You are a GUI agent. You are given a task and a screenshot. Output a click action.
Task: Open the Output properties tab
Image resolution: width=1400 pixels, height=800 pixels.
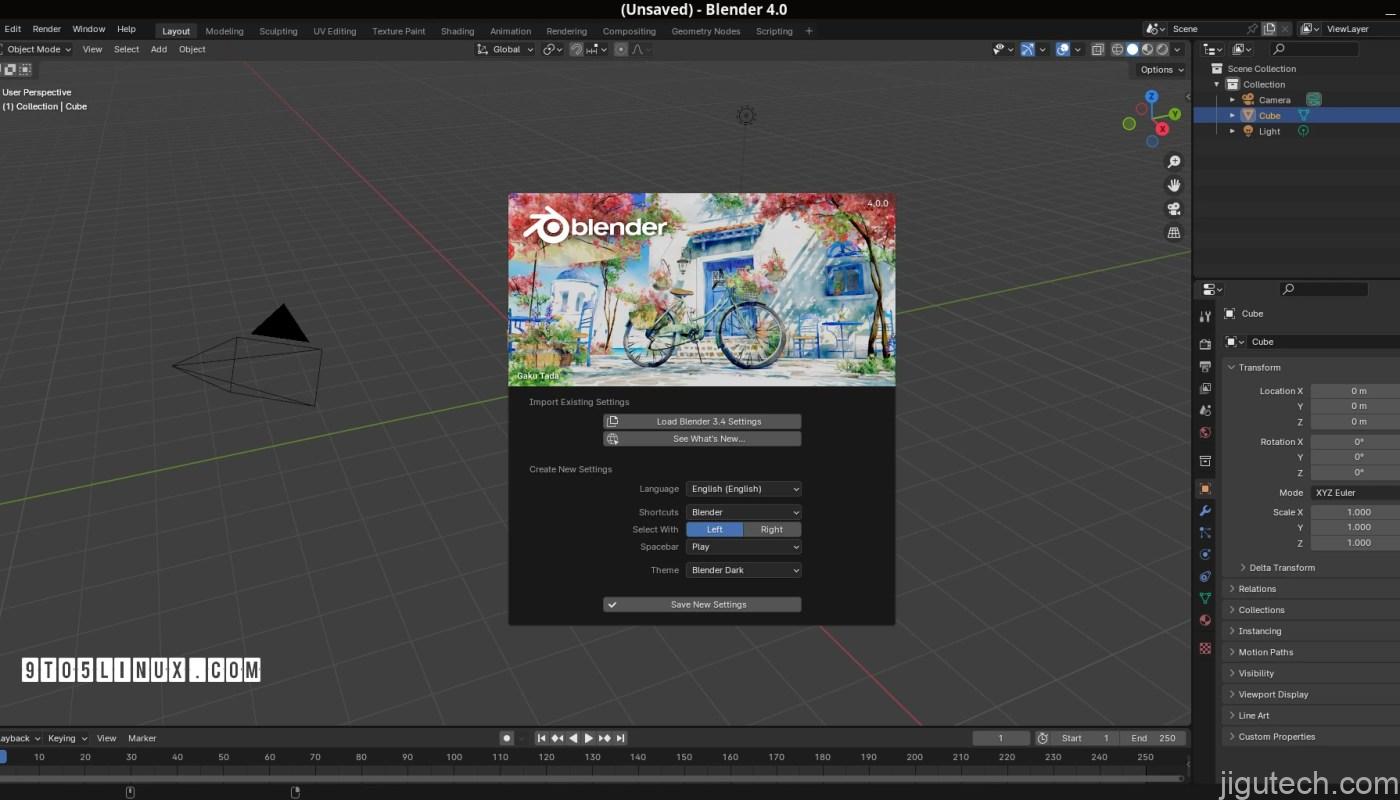(x=1205, y=366)
